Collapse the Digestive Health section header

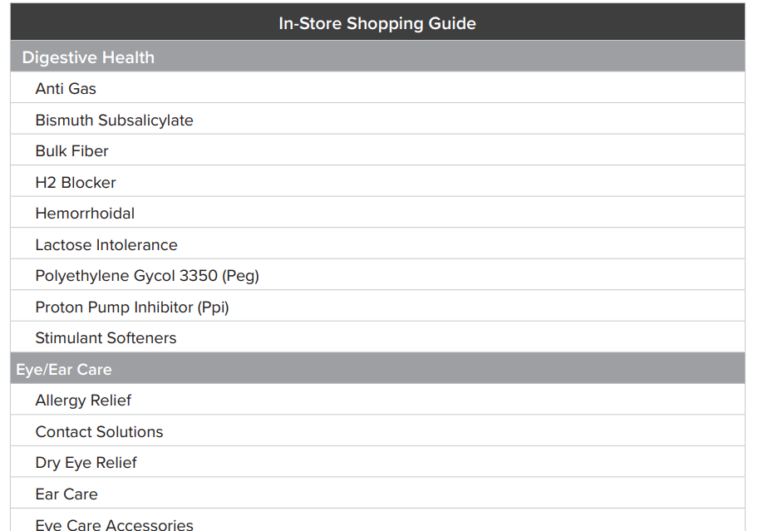88,57
